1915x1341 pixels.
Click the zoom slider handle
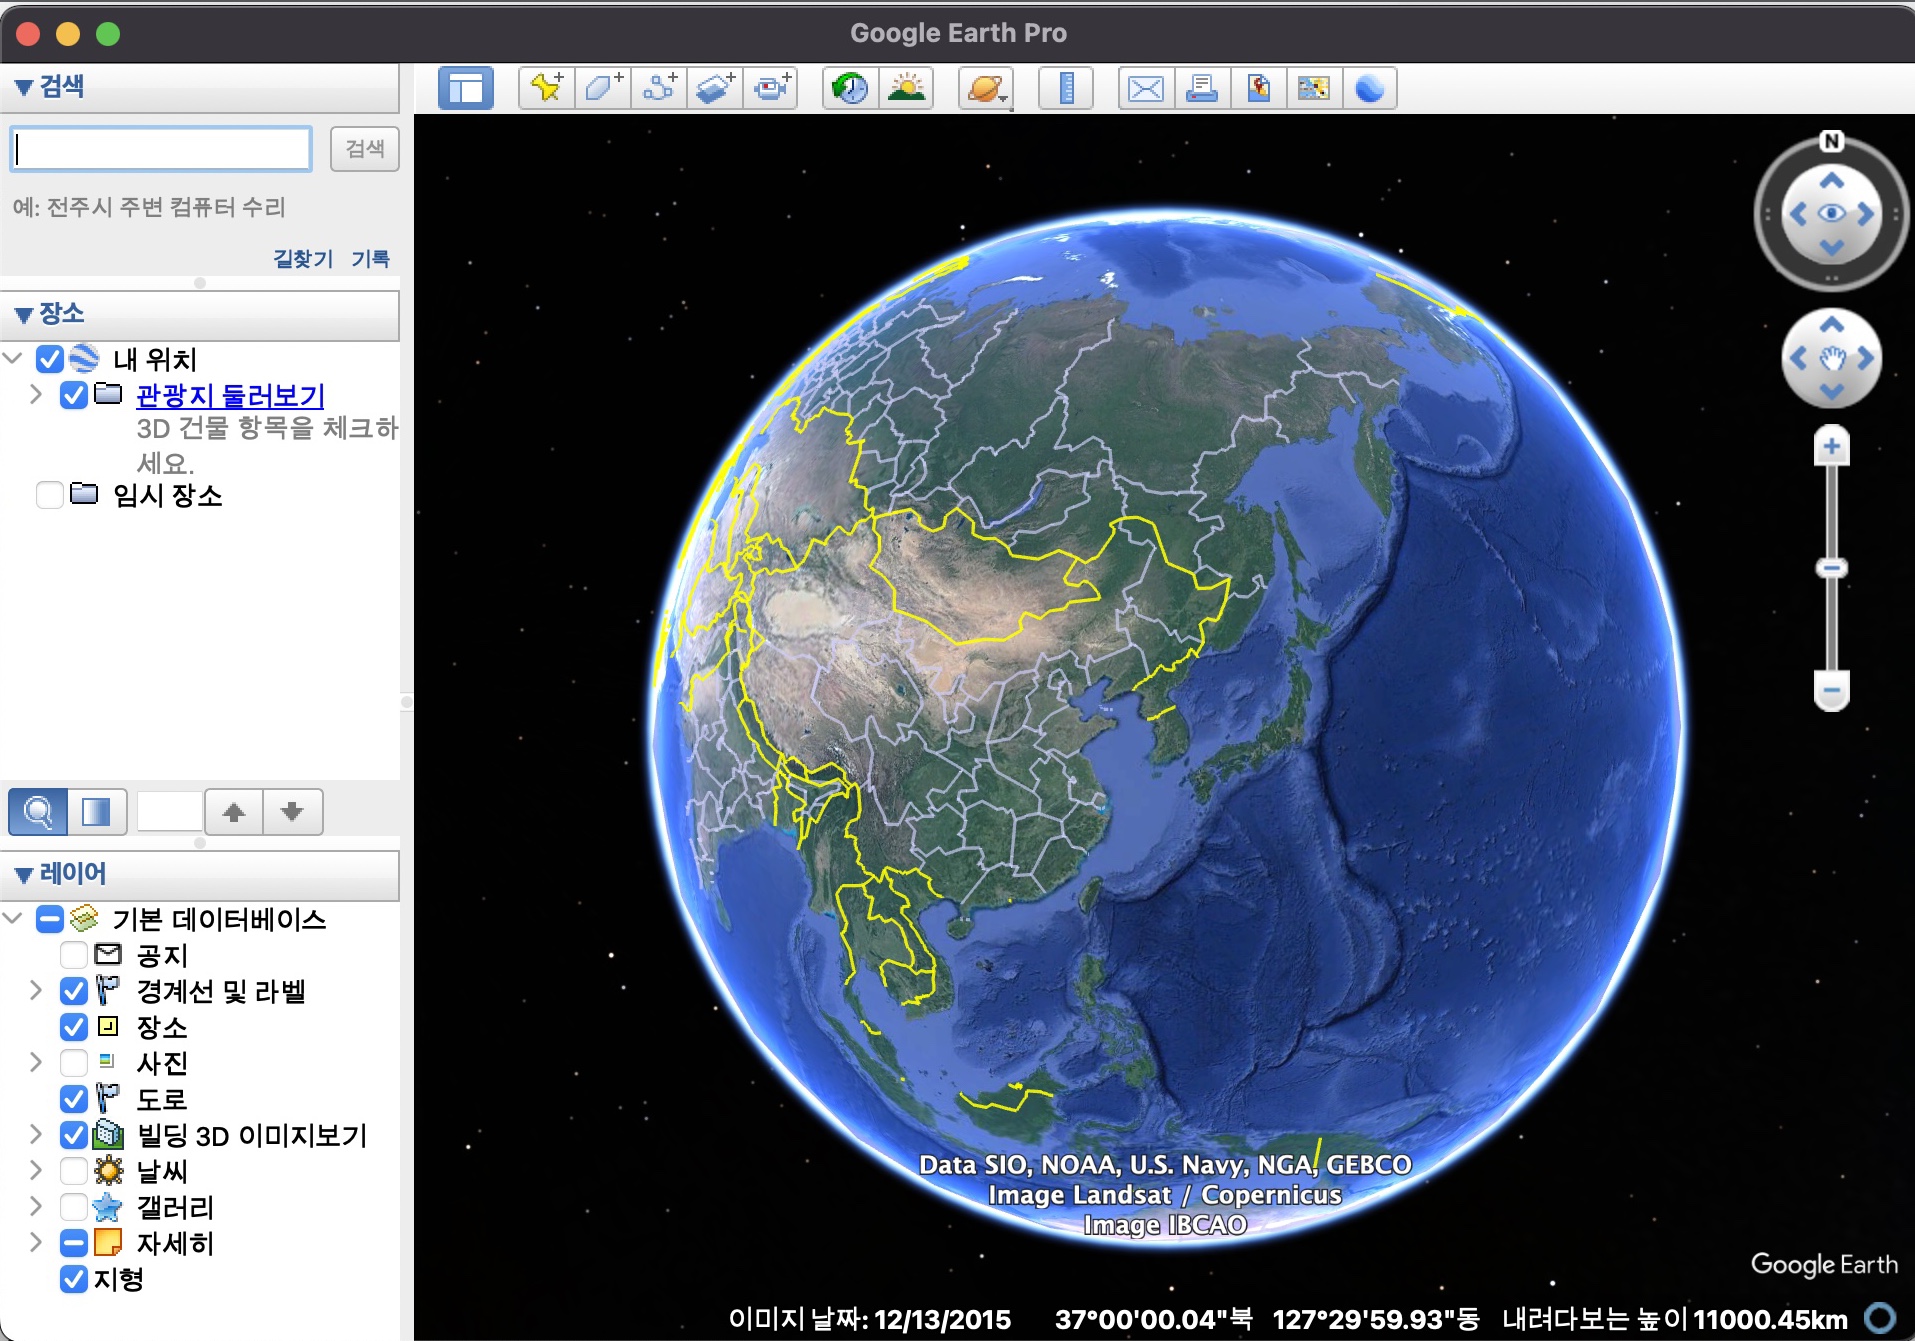[x=1831, y=568]
